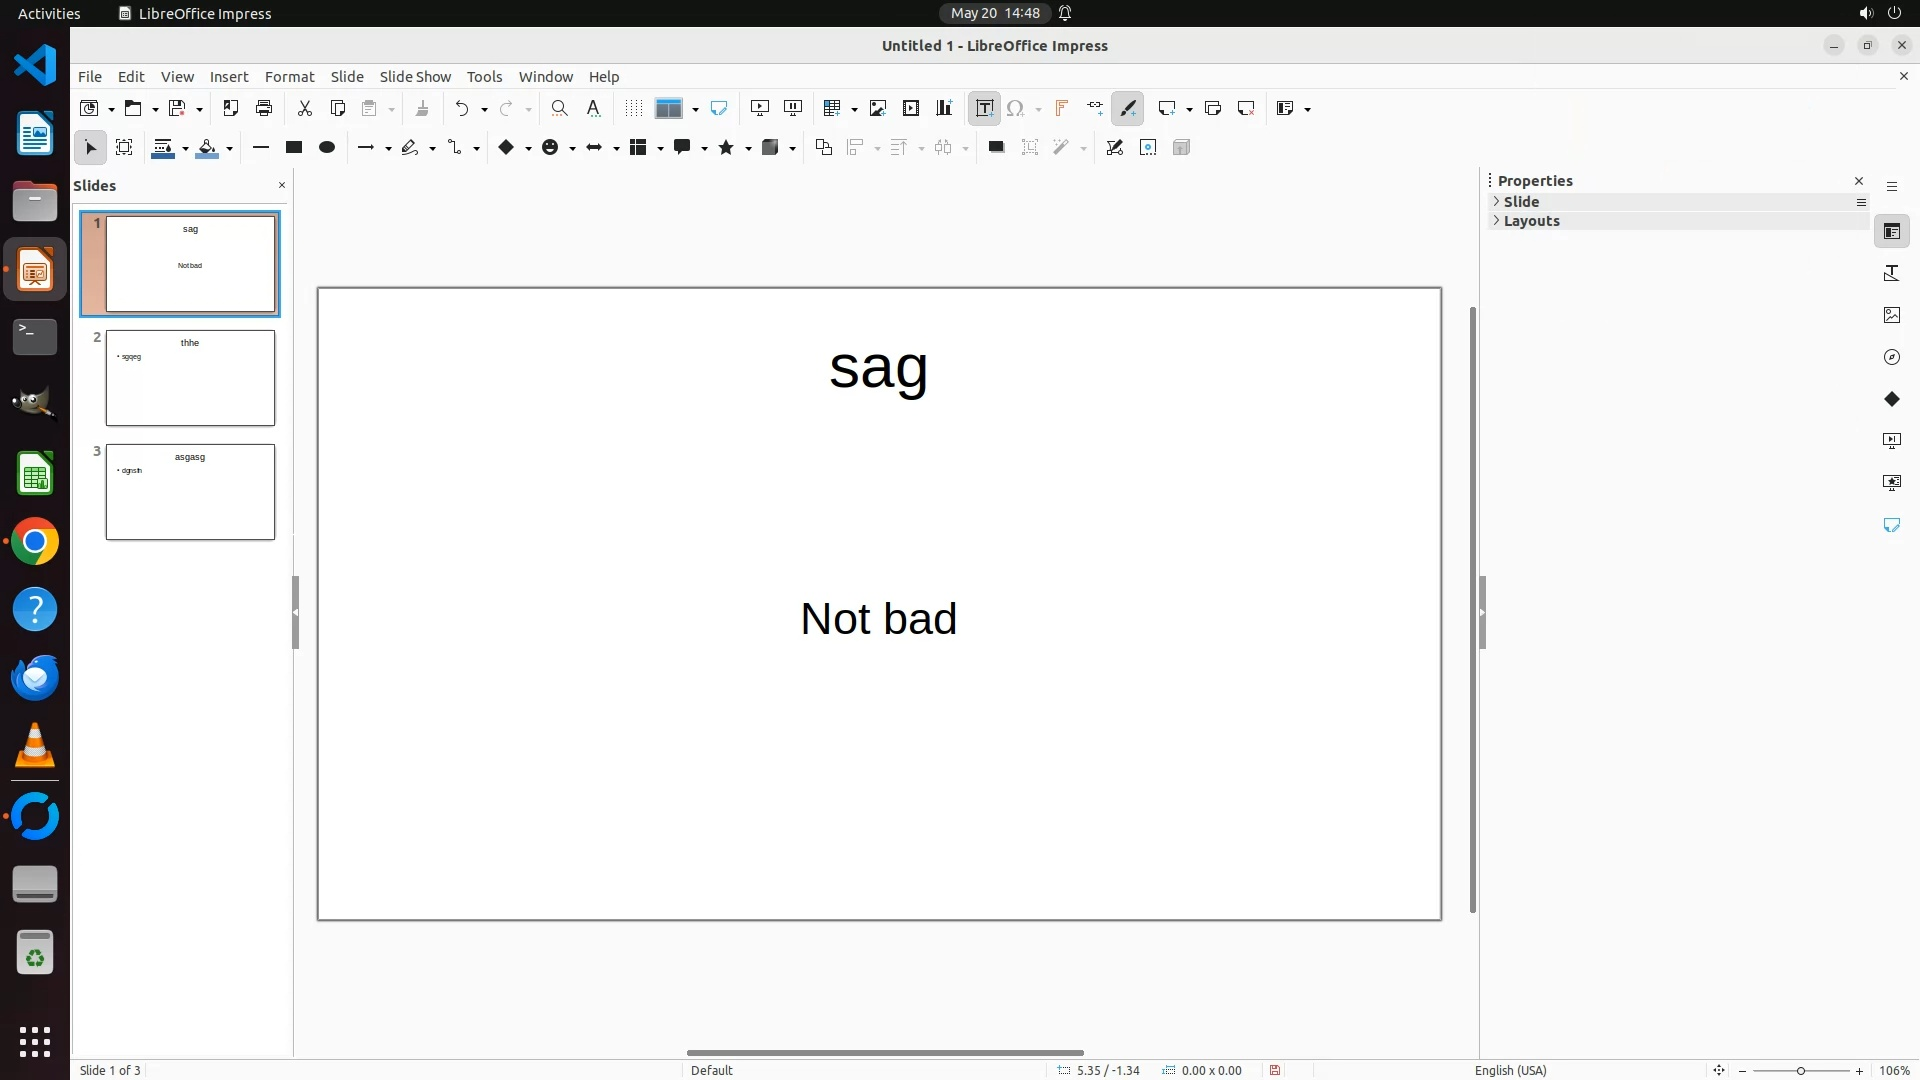Screen dimensions: 1920x1080
Task: Insert a text box
Action: (x=984, y=108)
